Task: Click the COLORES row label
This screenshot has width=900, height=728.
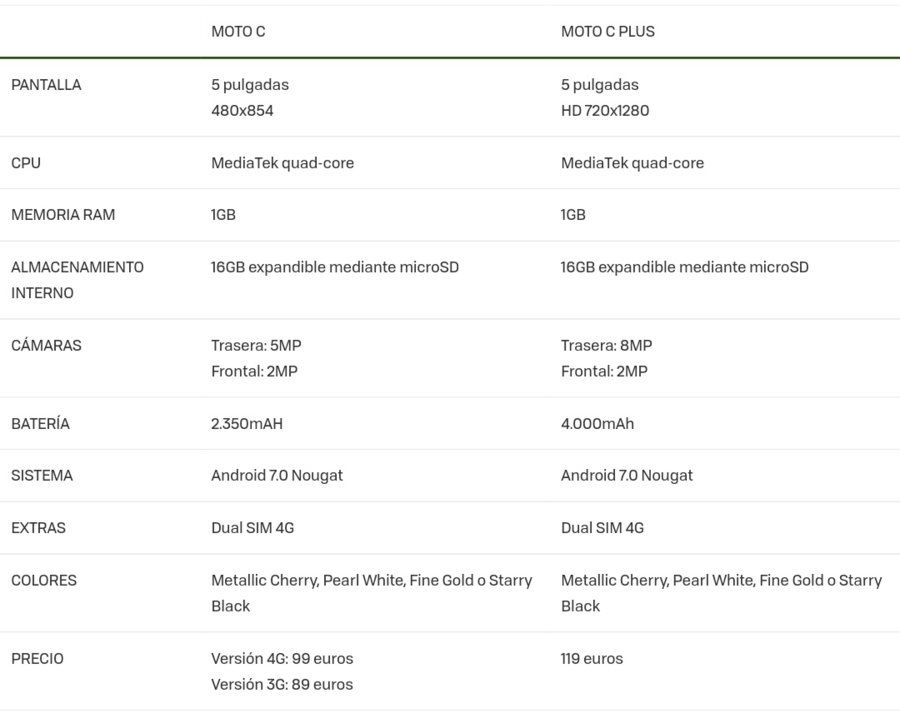Action: [44, 580]
